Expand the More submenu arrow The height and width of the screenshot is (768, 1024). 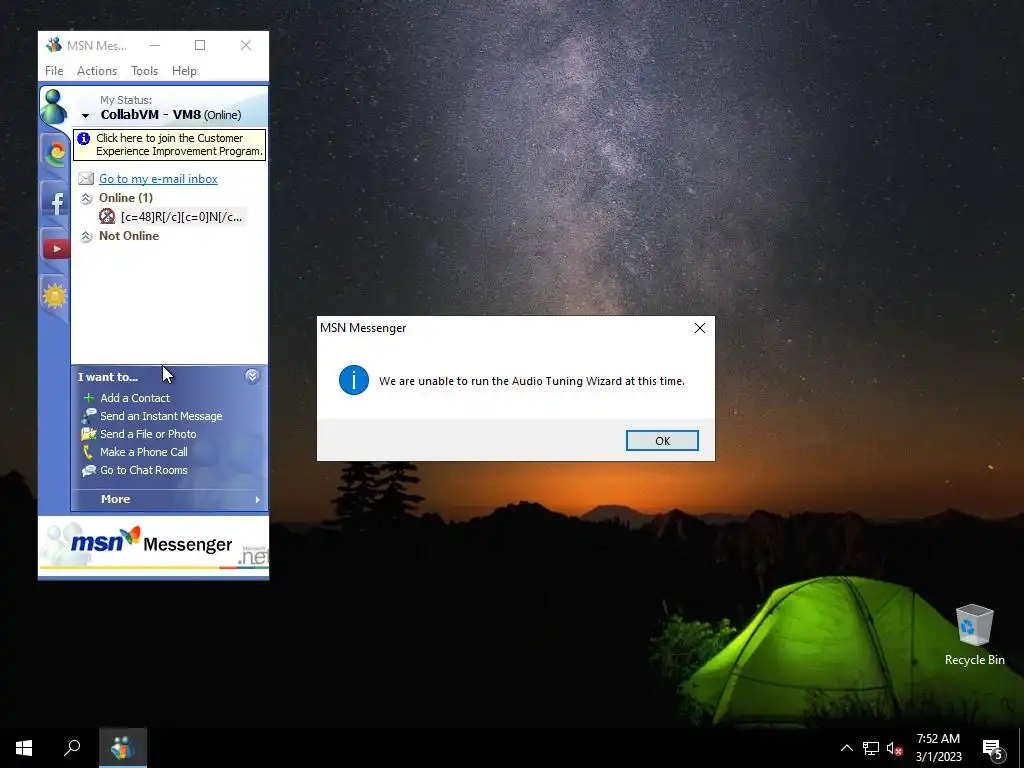[x=257, y=500]
